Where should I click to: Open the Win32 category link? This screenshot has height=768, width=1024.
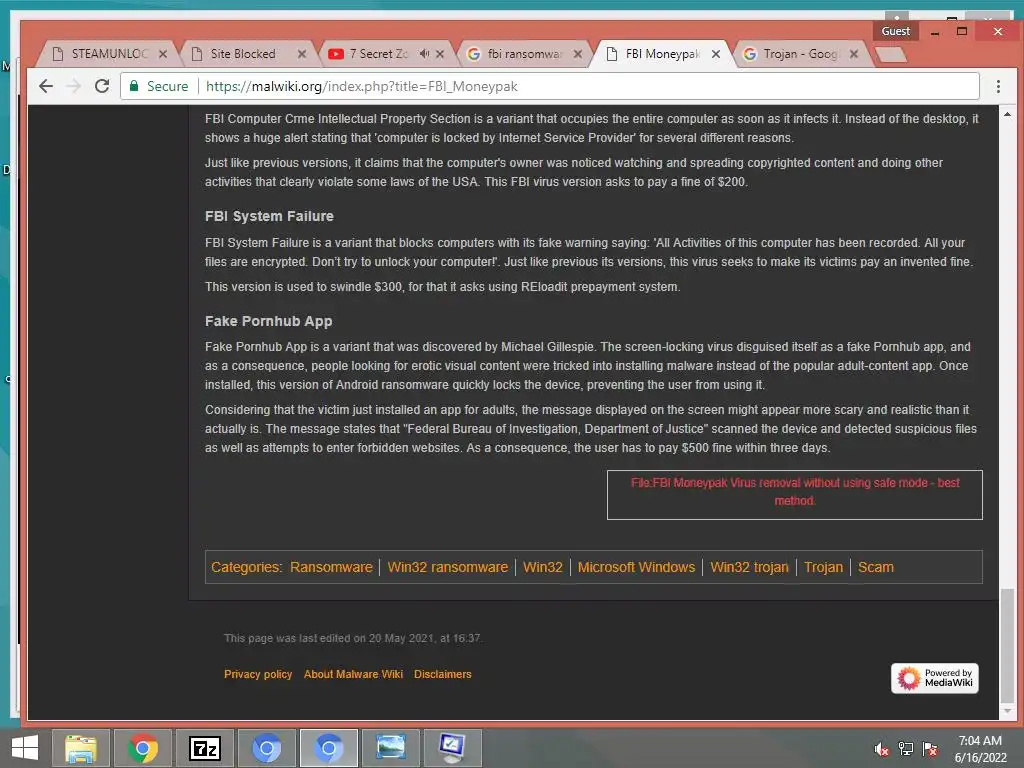coord(543,567)
